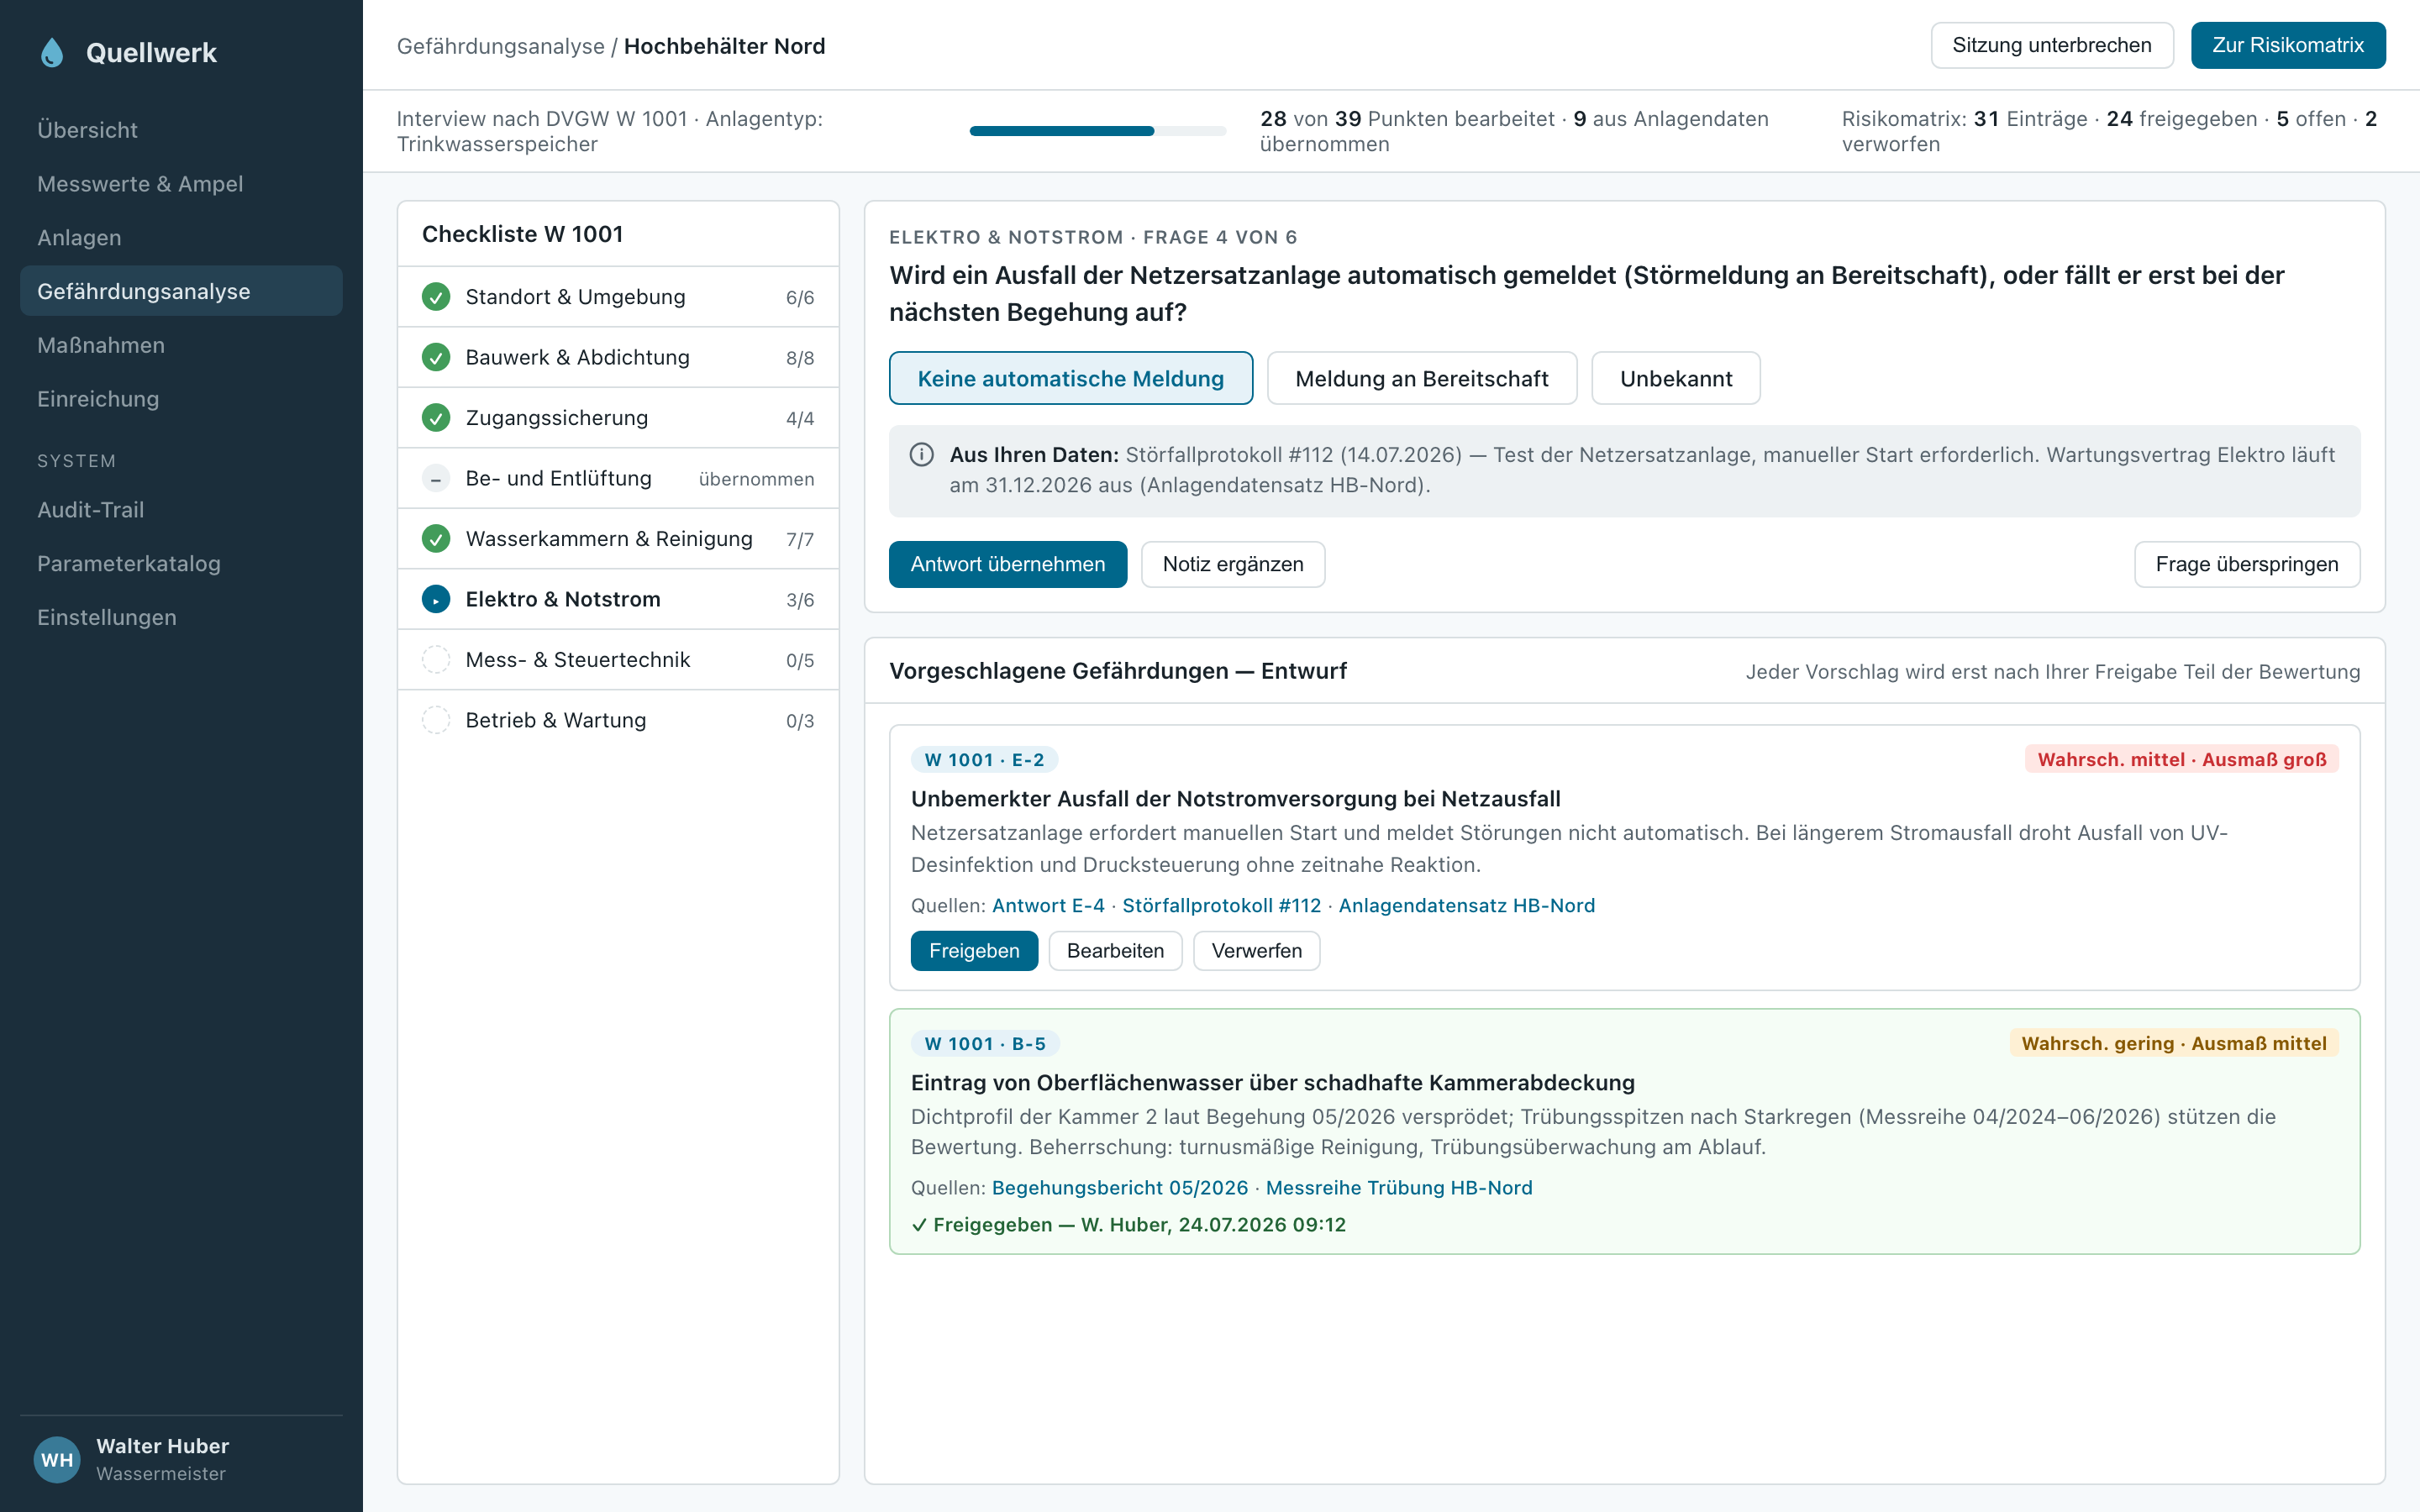This screenshot has width=2420, height=1512.
Task: Click the active step icon for Elektro & Notstrom
Action: pos(435,599)
